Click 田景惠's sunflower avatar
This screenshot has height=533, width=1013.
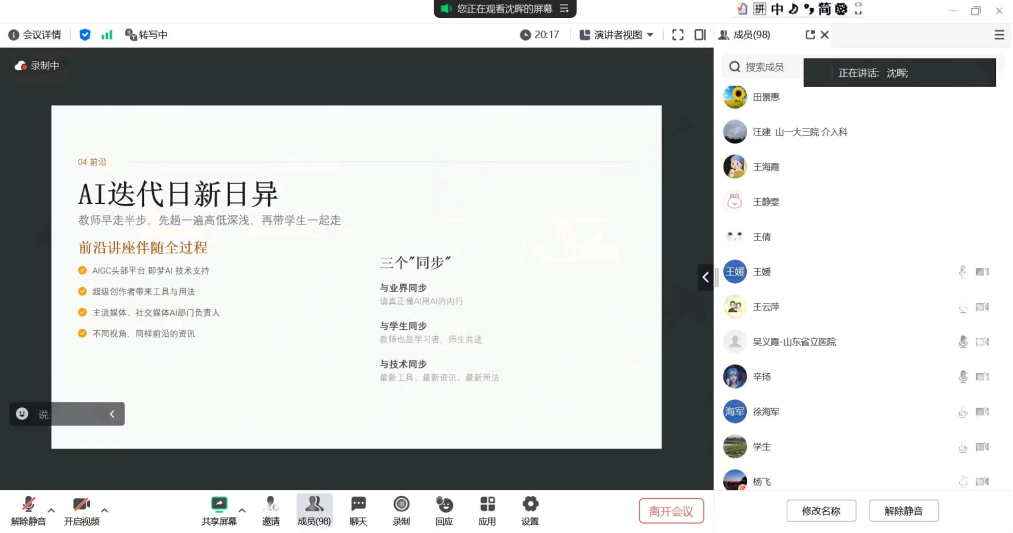(735, 97)
